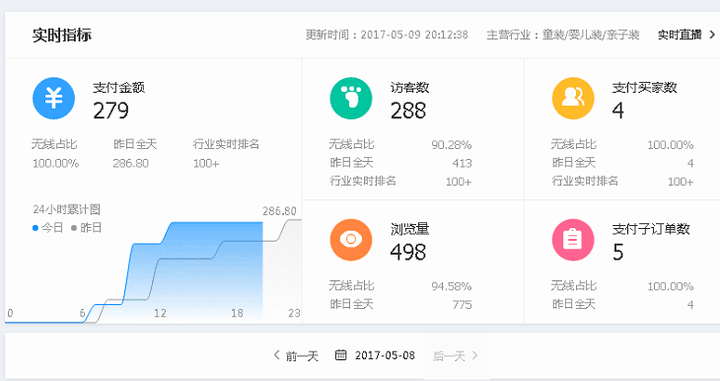720x381 pixels.
Task: Click the 支付金额 label
Action: (119, 87)
